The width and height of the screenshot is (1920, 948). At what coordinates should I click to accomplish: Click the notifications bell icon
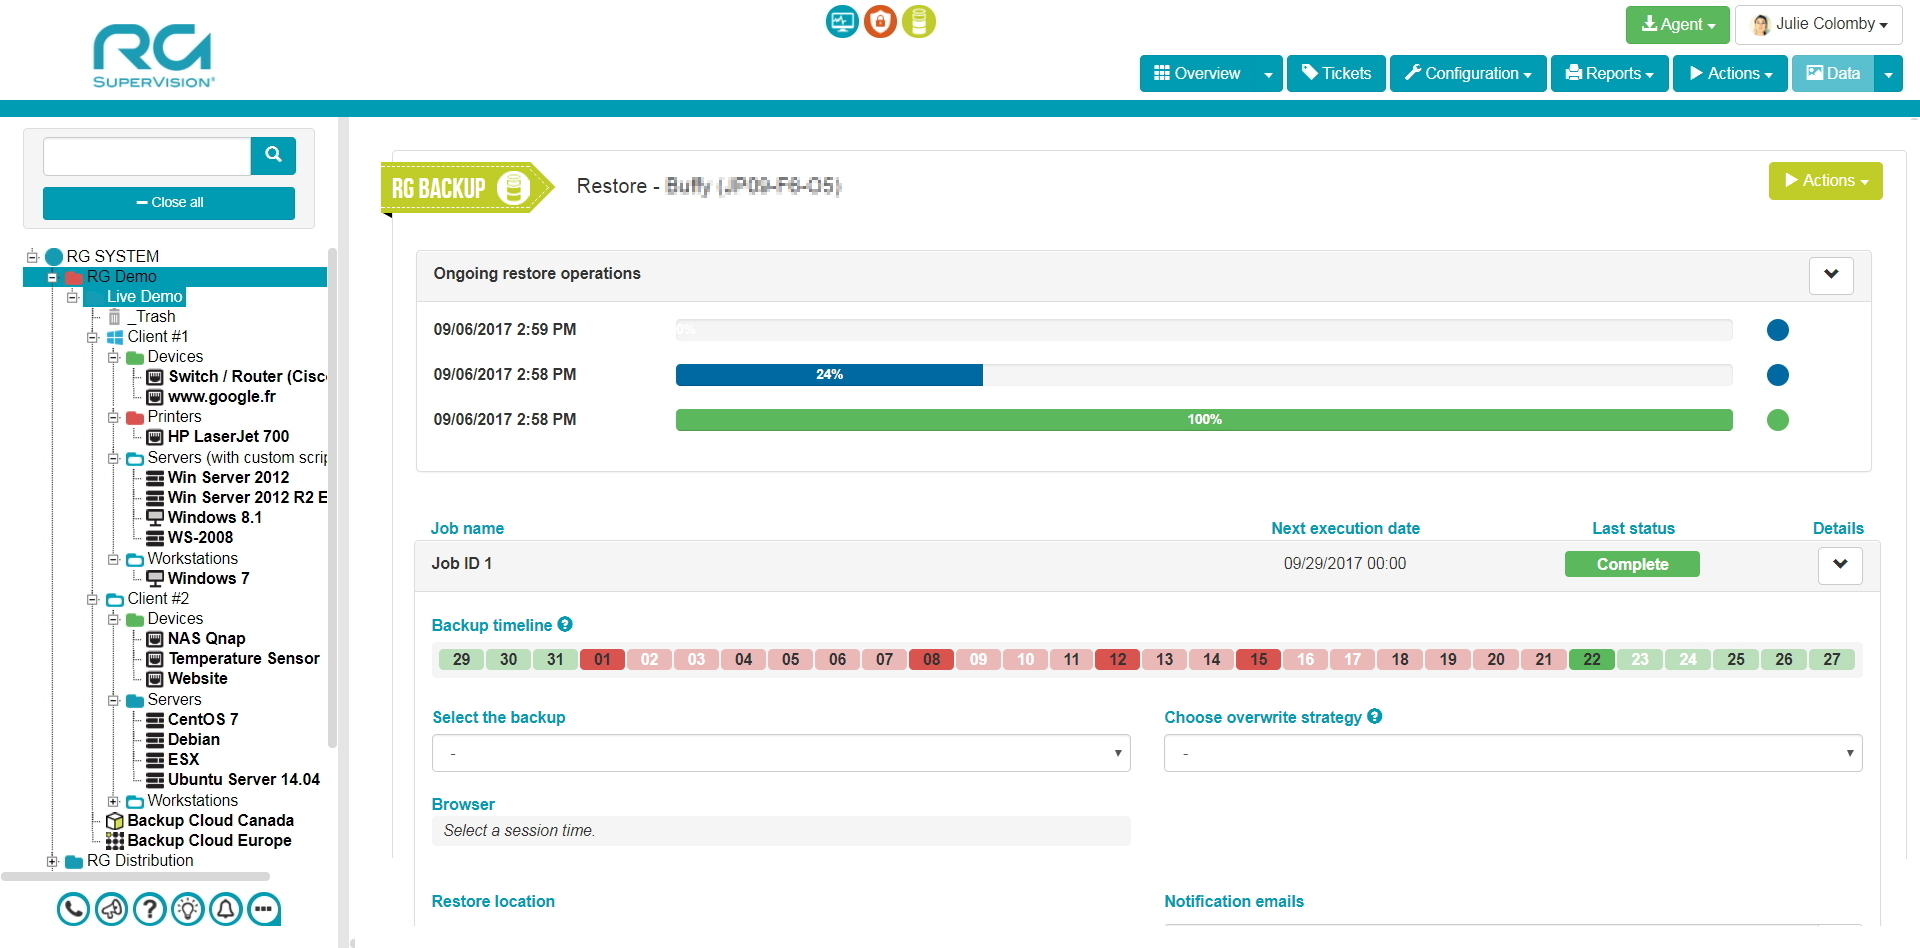pyautogui.click(x=226, y=909)
